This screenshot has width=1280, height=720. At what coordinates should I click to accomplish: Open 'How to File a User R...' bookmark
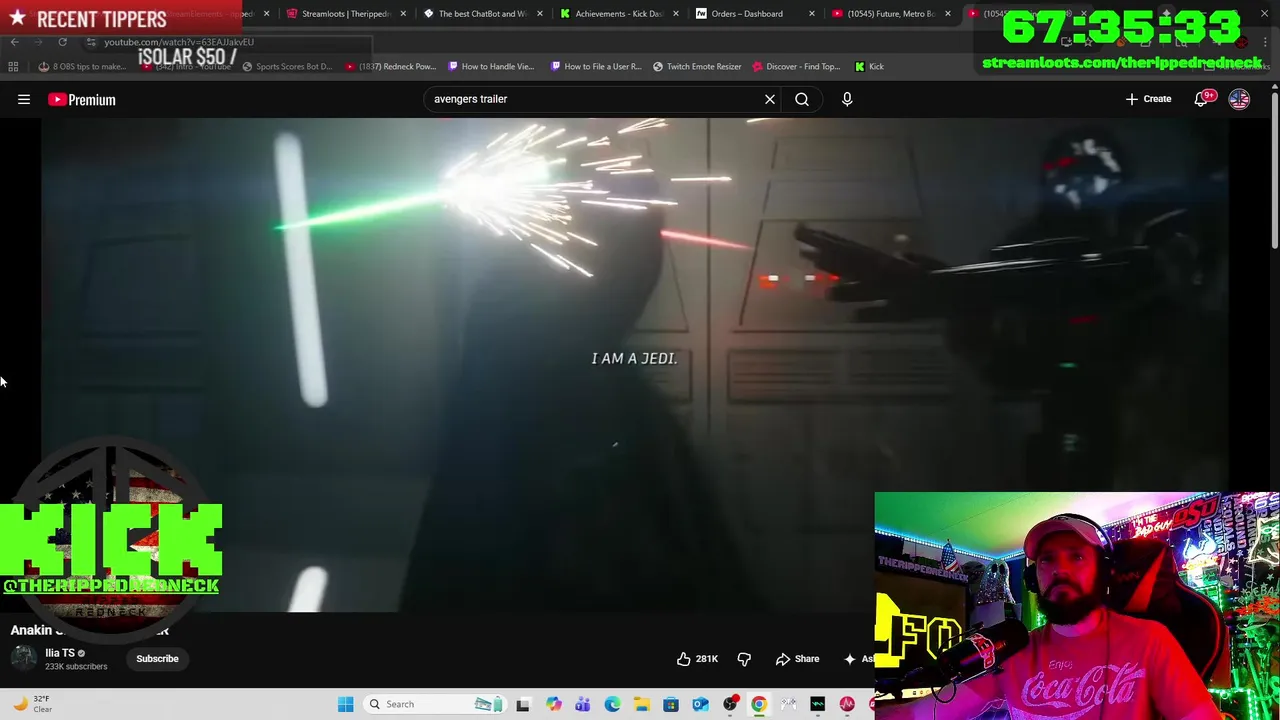click(x=595, y=66)
